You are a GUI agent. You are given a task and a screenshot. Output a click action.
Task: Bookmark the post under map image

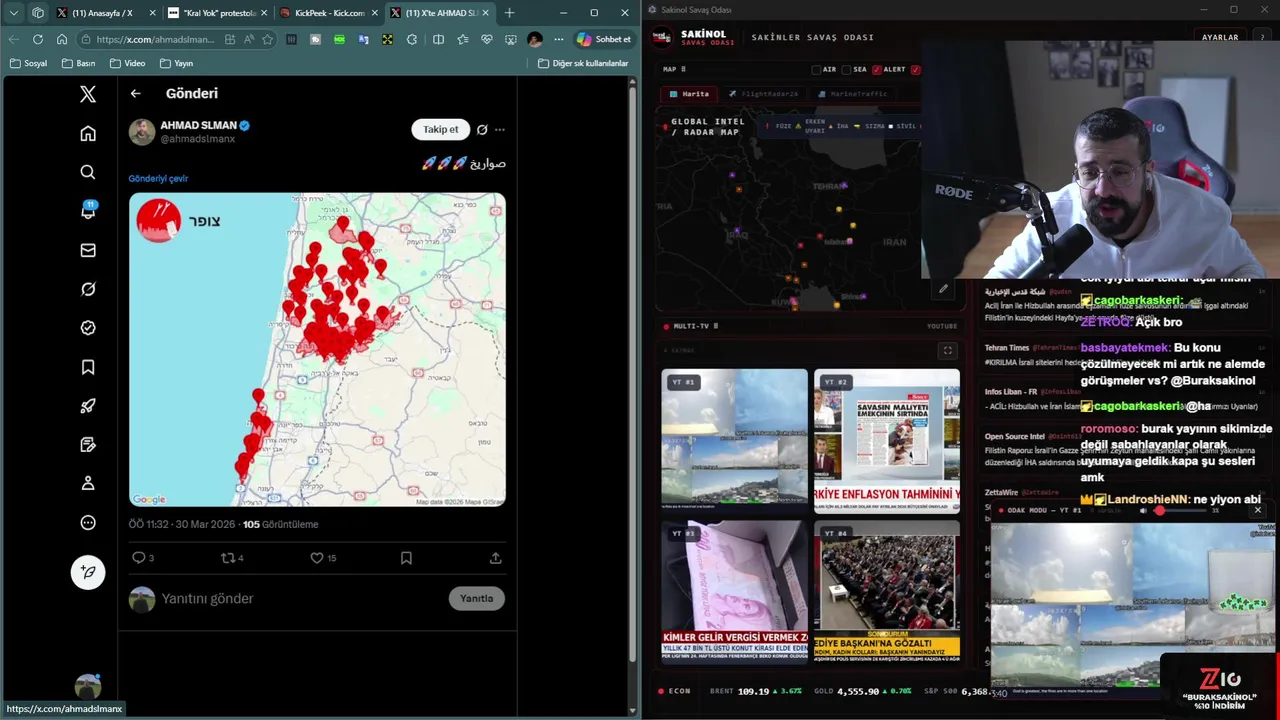[x=406, y=558]
